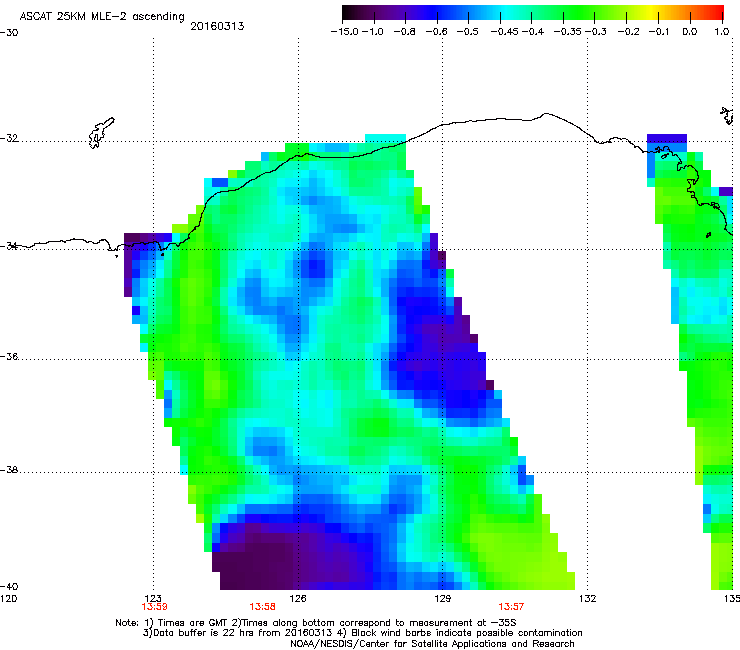Click longitude label 132
Viewport: 740px width, 650px height.
click(x=587, y=598)
